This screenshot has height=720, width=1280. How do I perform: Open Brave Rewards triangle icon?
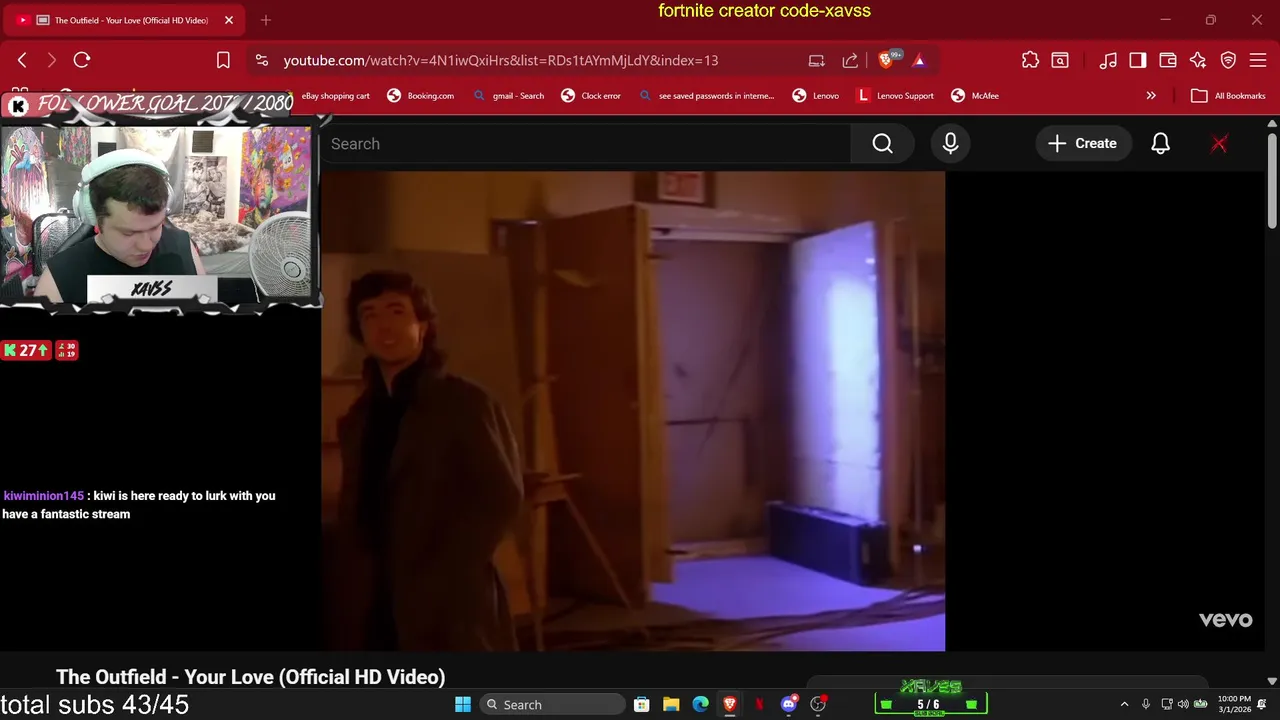(919, 60)
